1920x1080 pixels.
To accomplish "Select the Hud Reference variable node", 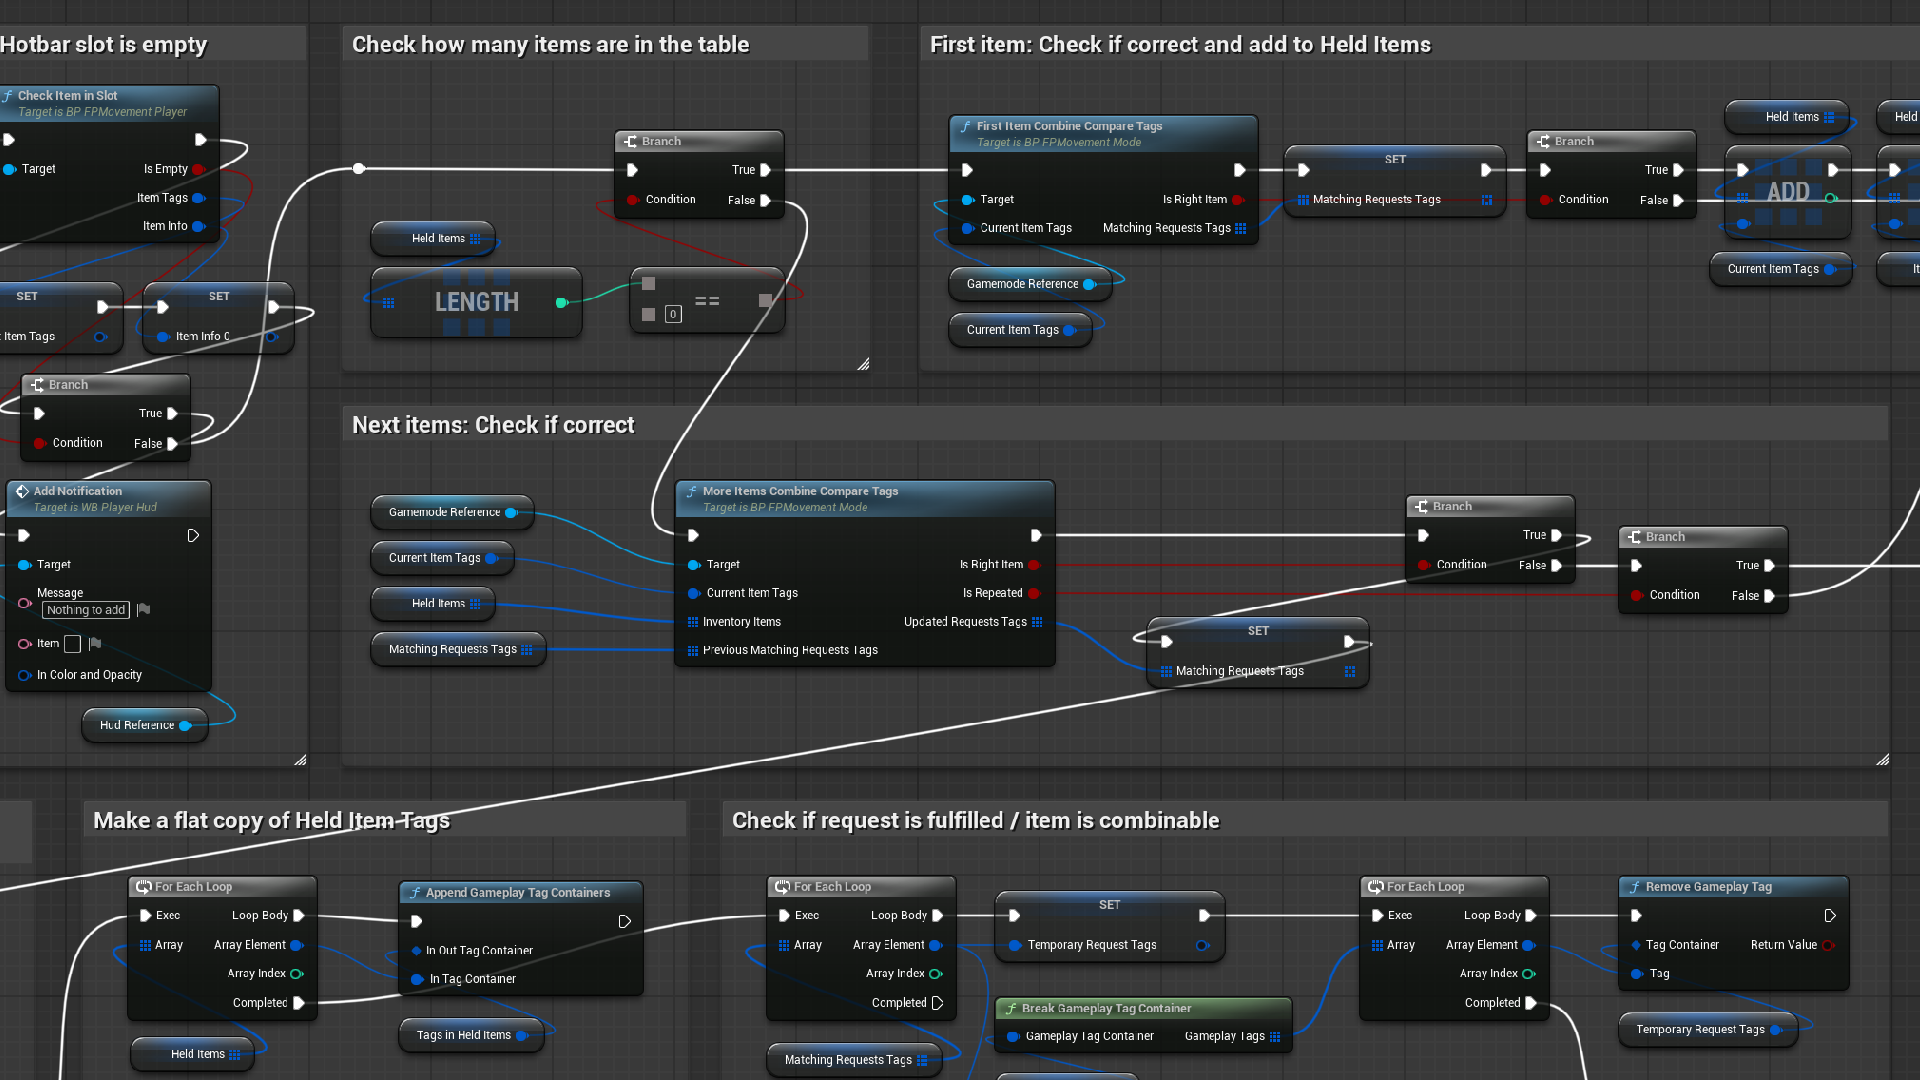I will pos(144,725).
